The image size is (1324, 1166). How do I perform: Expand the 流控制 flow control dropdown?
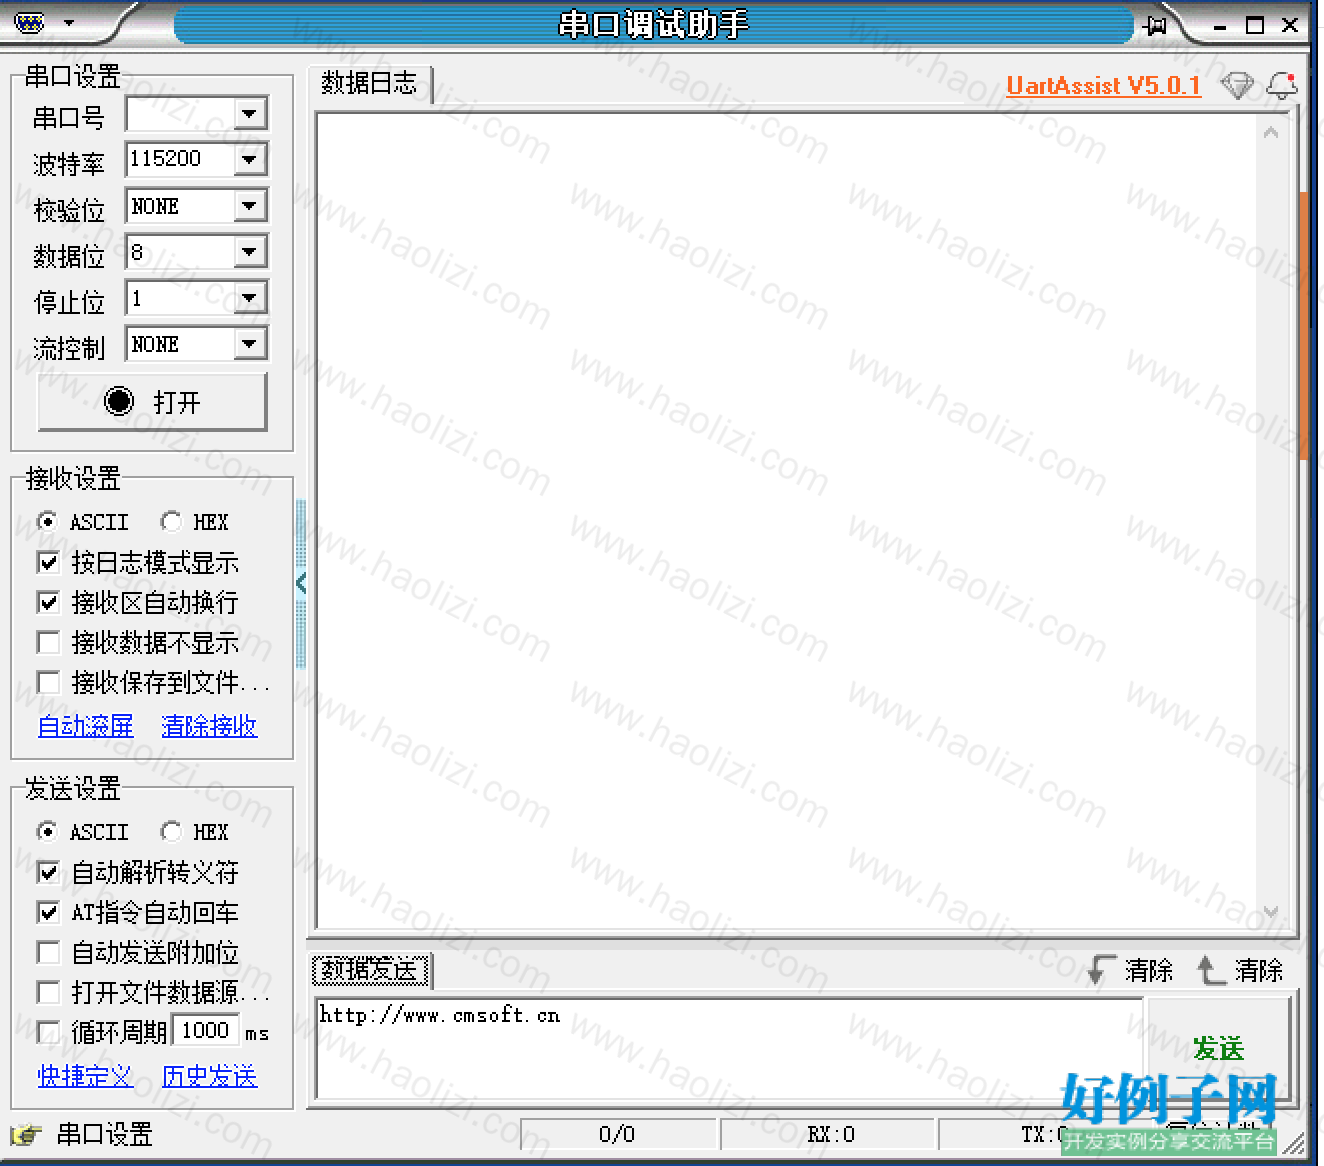point(250,344)
